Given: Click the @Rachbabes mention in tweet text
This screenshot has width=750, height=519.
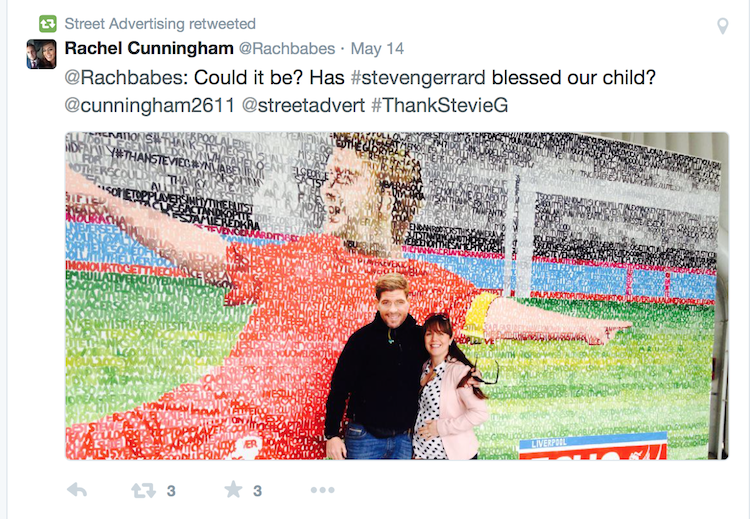Looking at the screenshot, I should click(x=126, y=78).
